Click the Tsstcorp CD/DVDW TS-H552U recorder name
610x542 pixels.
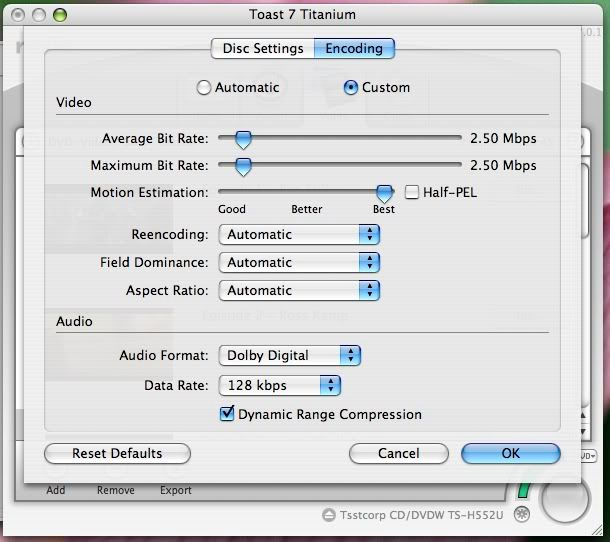(x=422, y=515)
